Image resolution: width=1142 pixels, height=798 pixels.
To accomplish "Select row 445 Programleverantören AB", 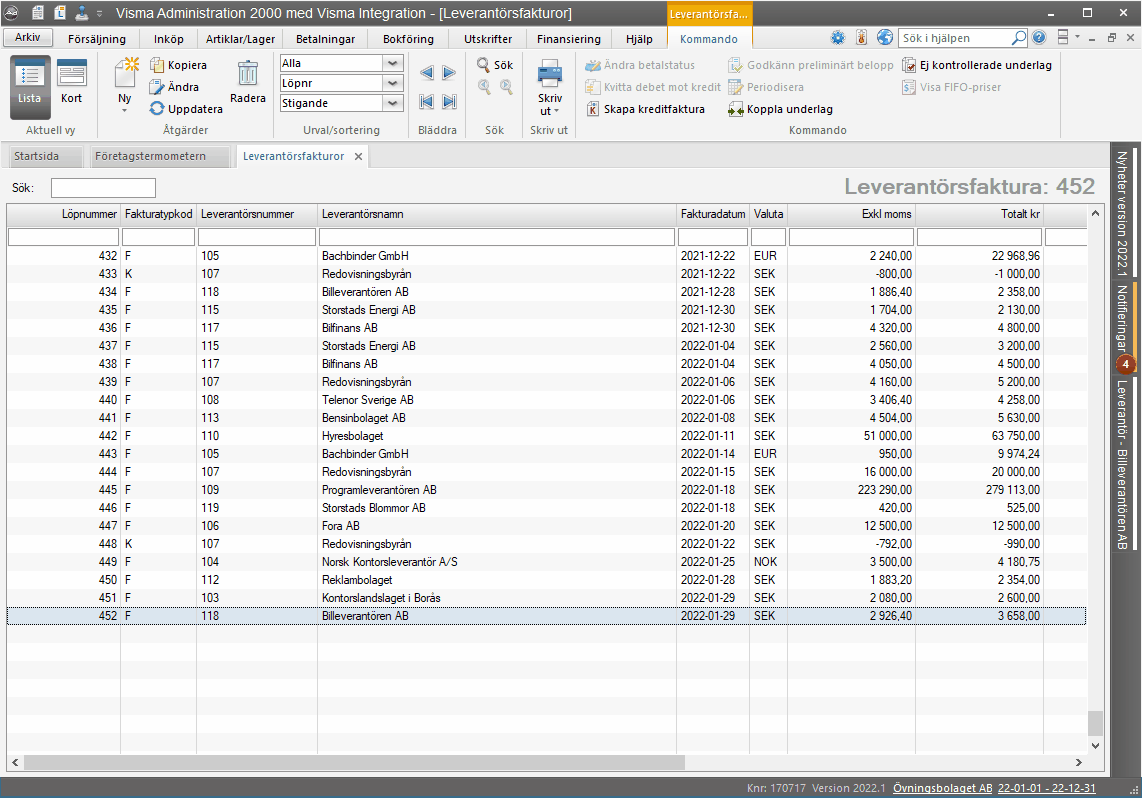I will click(546, 490).
